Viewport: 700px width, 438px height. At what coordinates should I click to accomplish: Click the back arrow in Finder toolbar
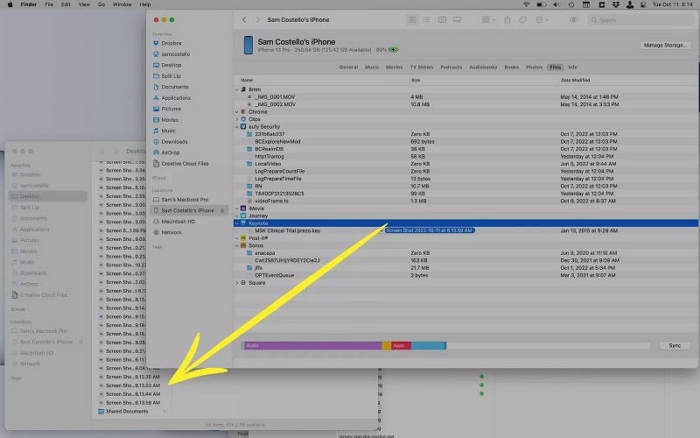tap(245, 20)
